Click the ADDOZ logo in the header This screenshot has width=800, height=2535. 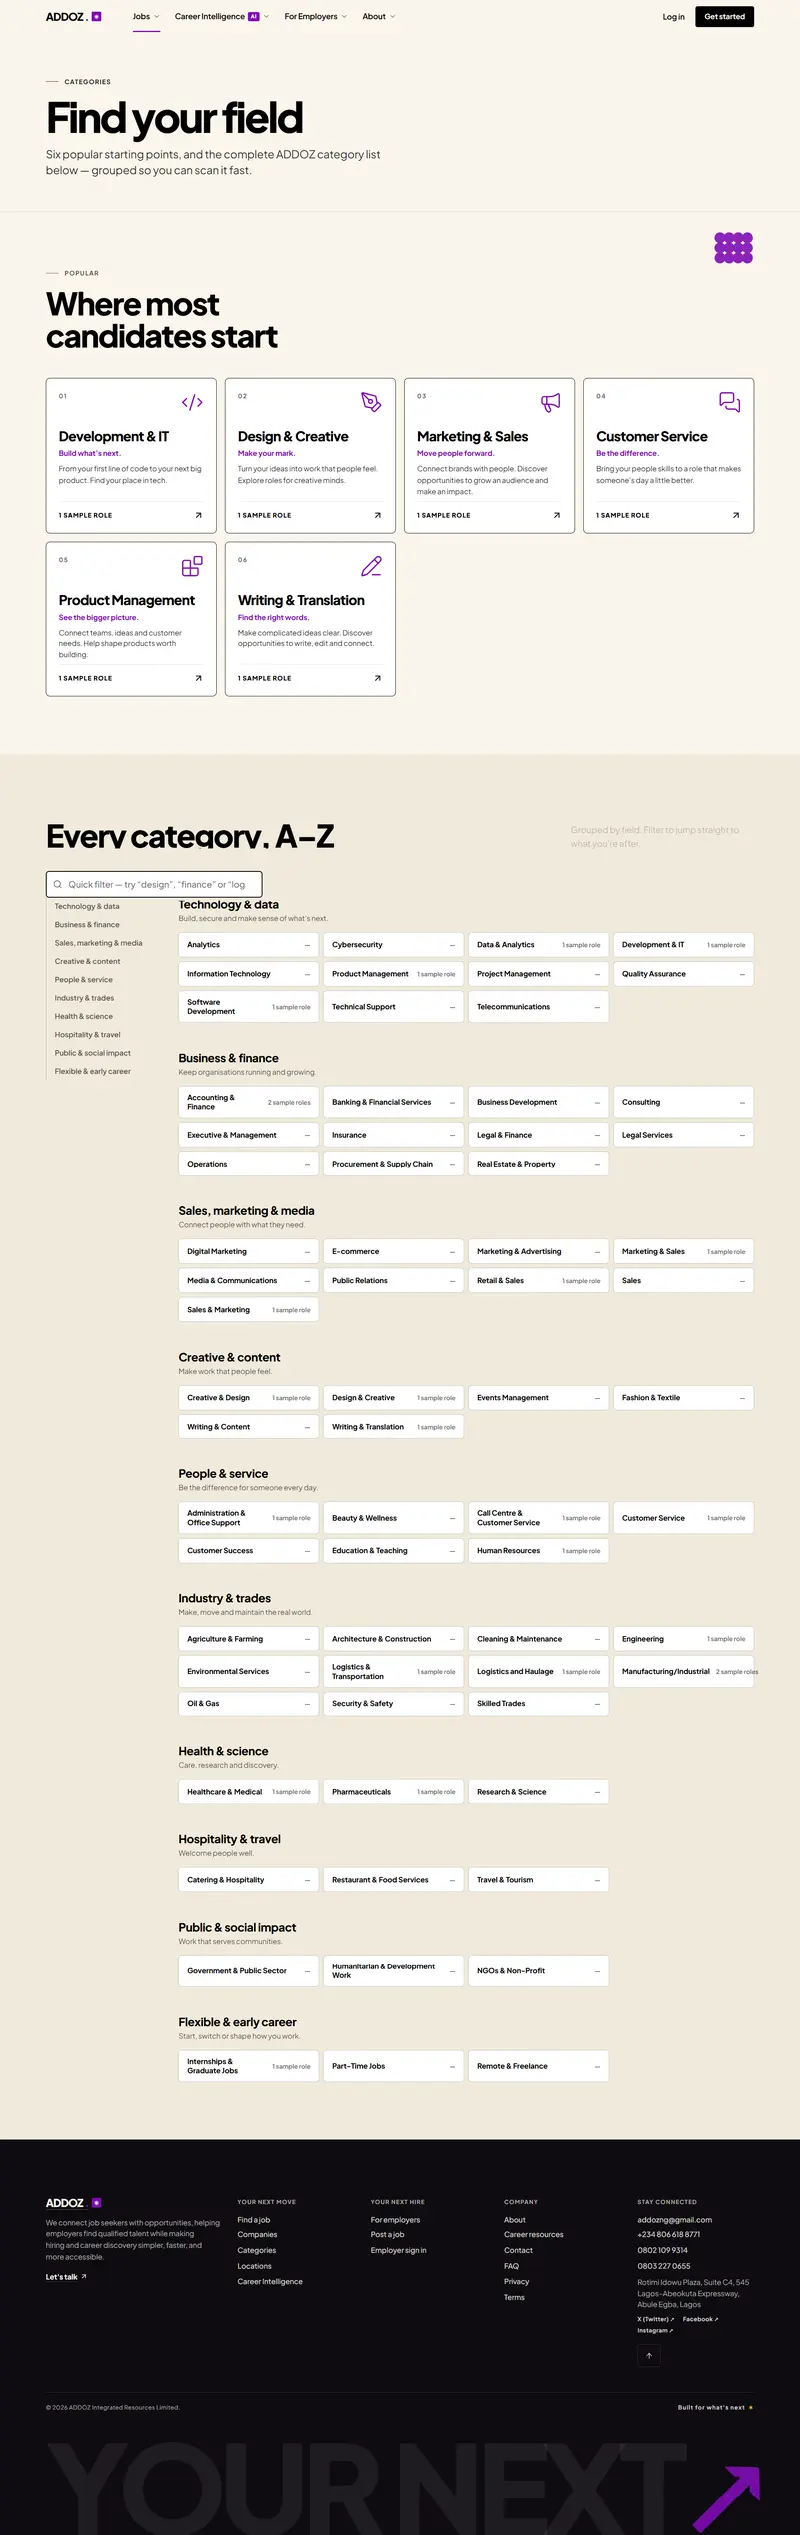(x=73, y=17)
